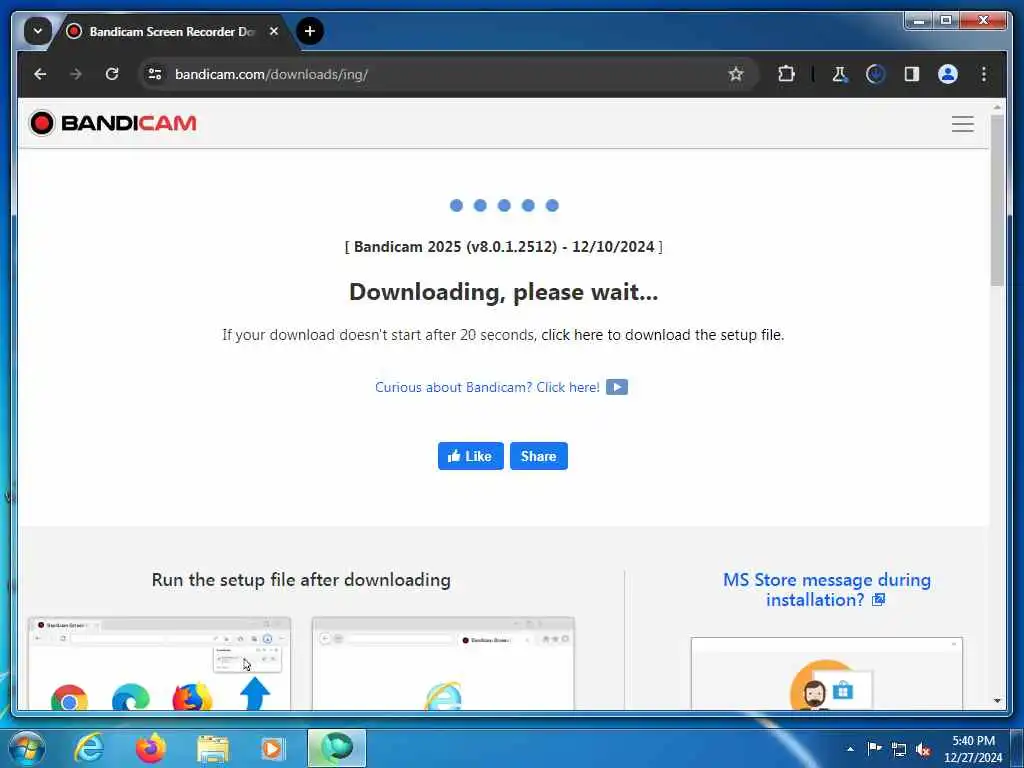Show downloads in Chrome toolbar
Image resolution: width=1024 pixels, height=768 pixels.
[x=875, y=74]
